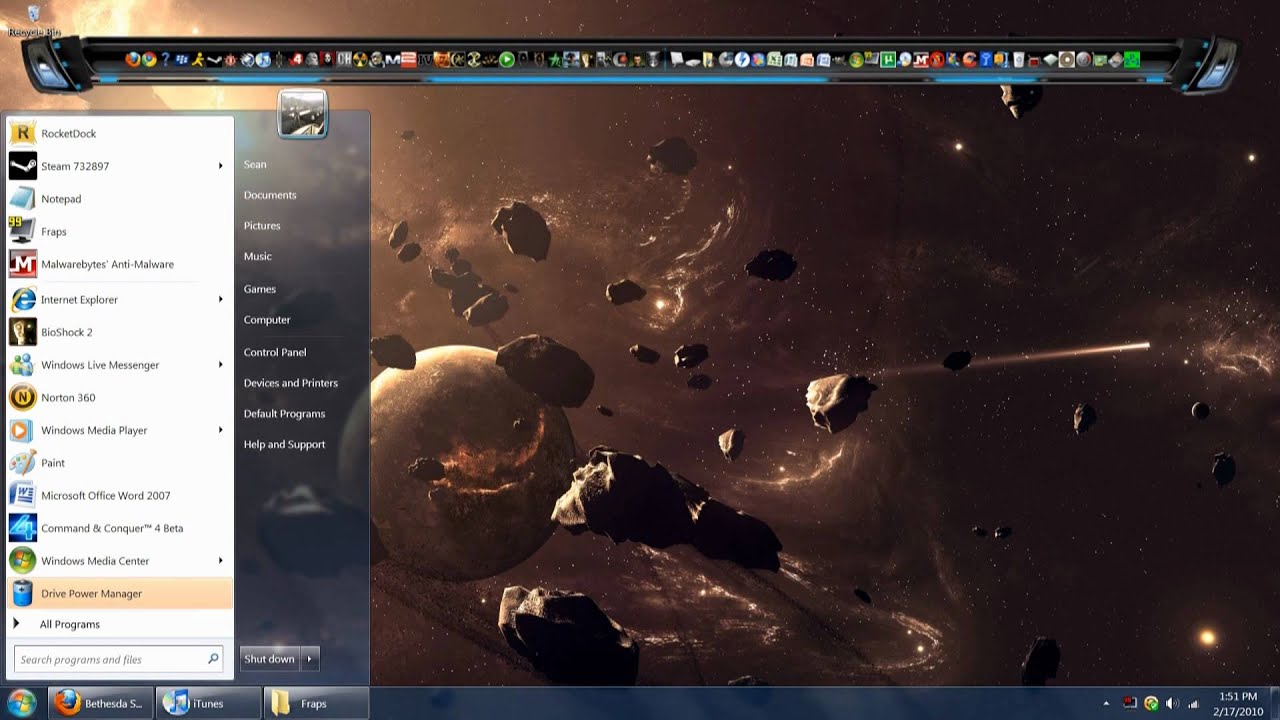Launch Excel from the top dock
This screenshot has height=720, width=1280.
pos(774,60)
